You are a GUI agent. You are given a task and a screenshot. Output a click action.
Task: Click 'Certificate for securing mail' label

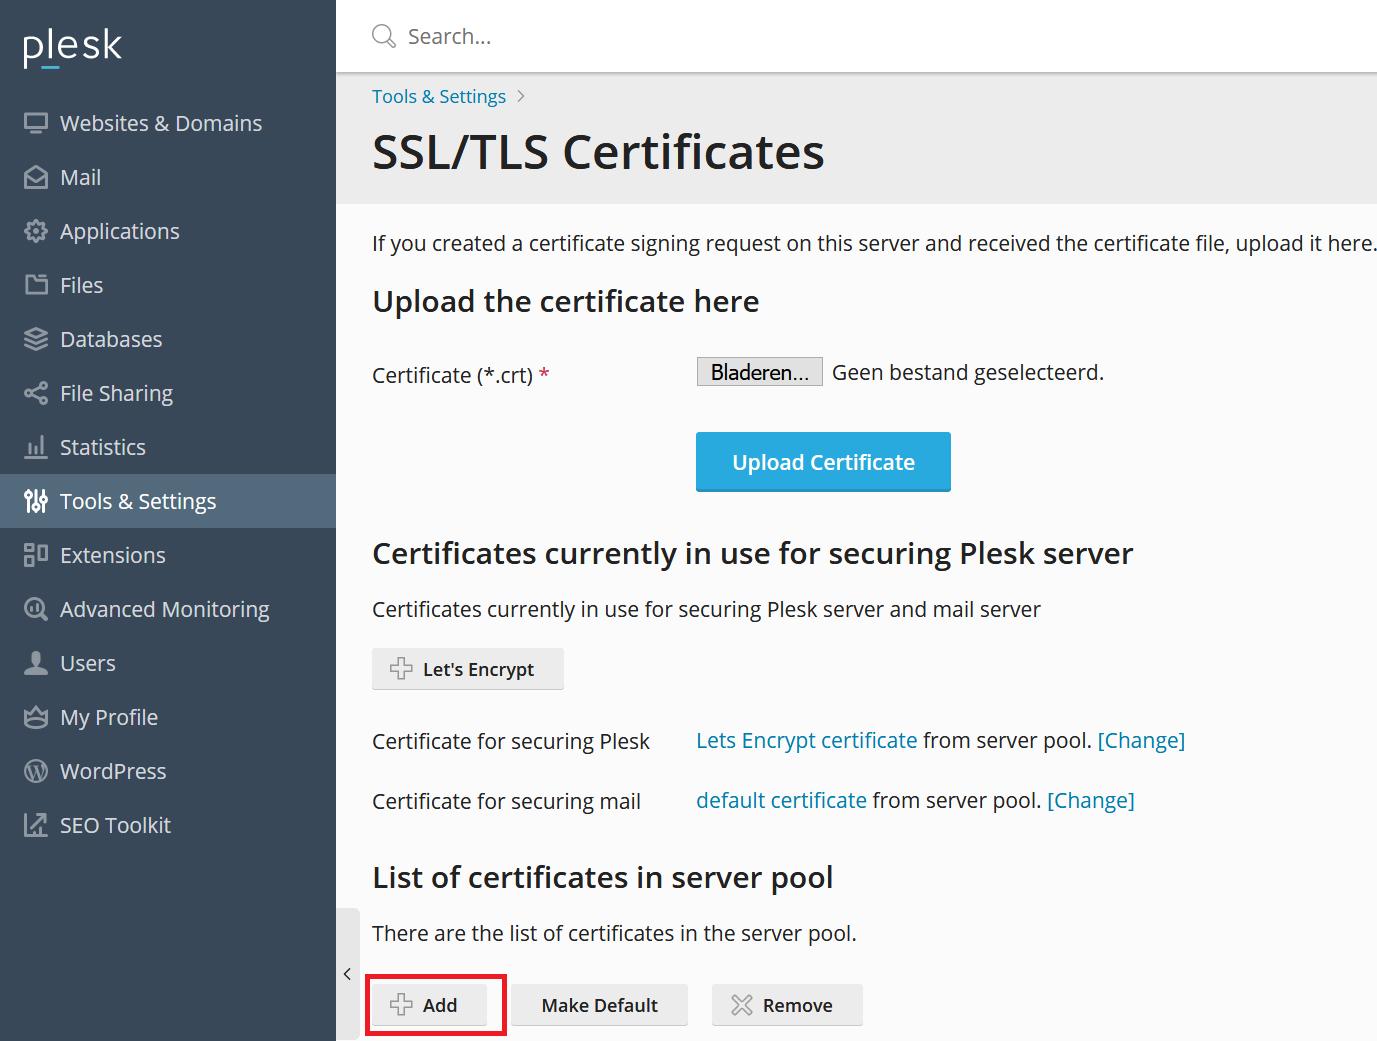tap(506, 802)
